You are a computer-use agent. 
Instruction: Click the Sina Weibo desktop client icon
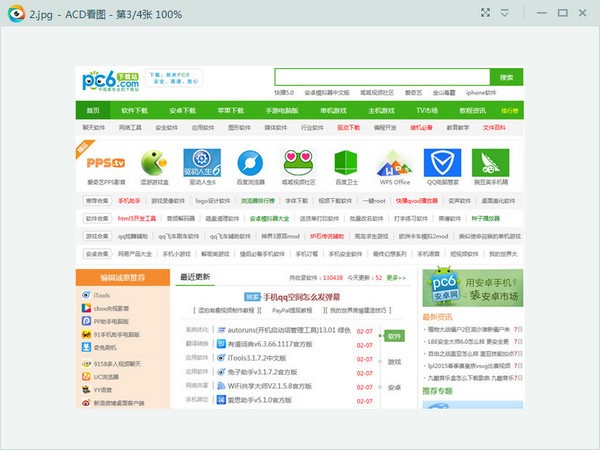pos(86,403)
